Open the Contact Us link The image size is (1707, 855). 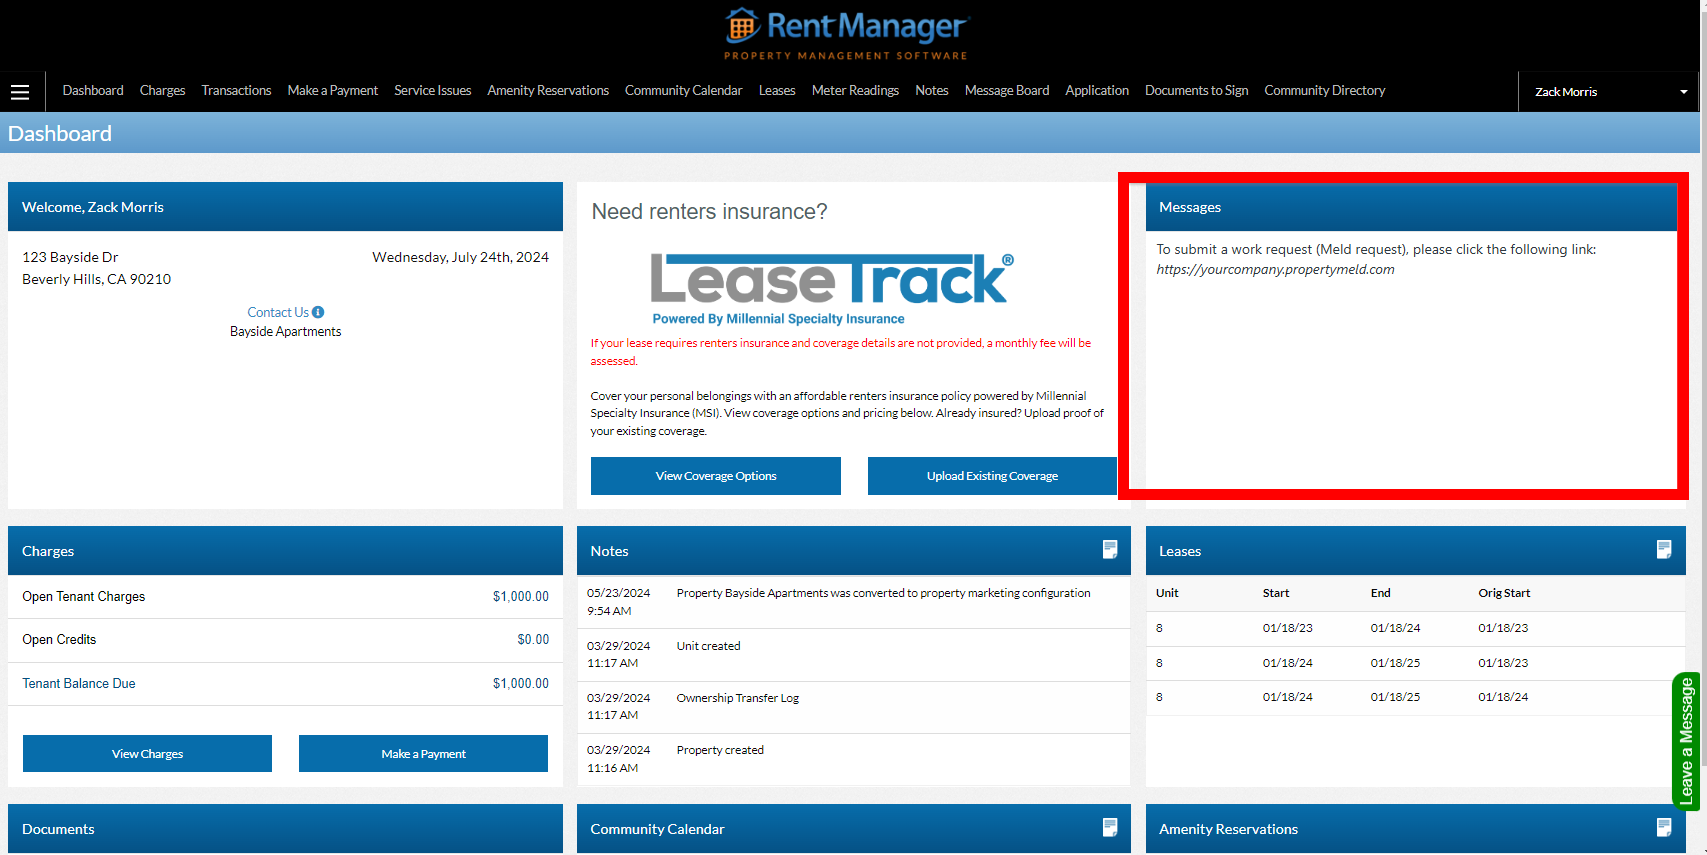coord(278,312)
